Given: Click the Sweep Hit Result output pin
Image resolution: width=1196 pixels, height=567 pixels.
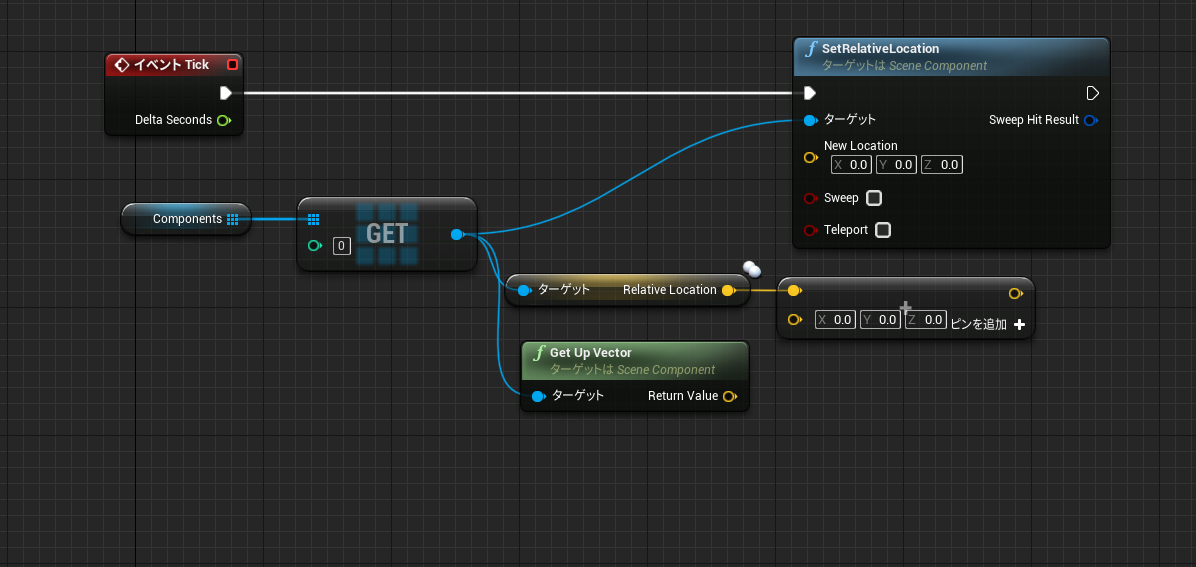Looking at the screenshot, I should 1091,120.
